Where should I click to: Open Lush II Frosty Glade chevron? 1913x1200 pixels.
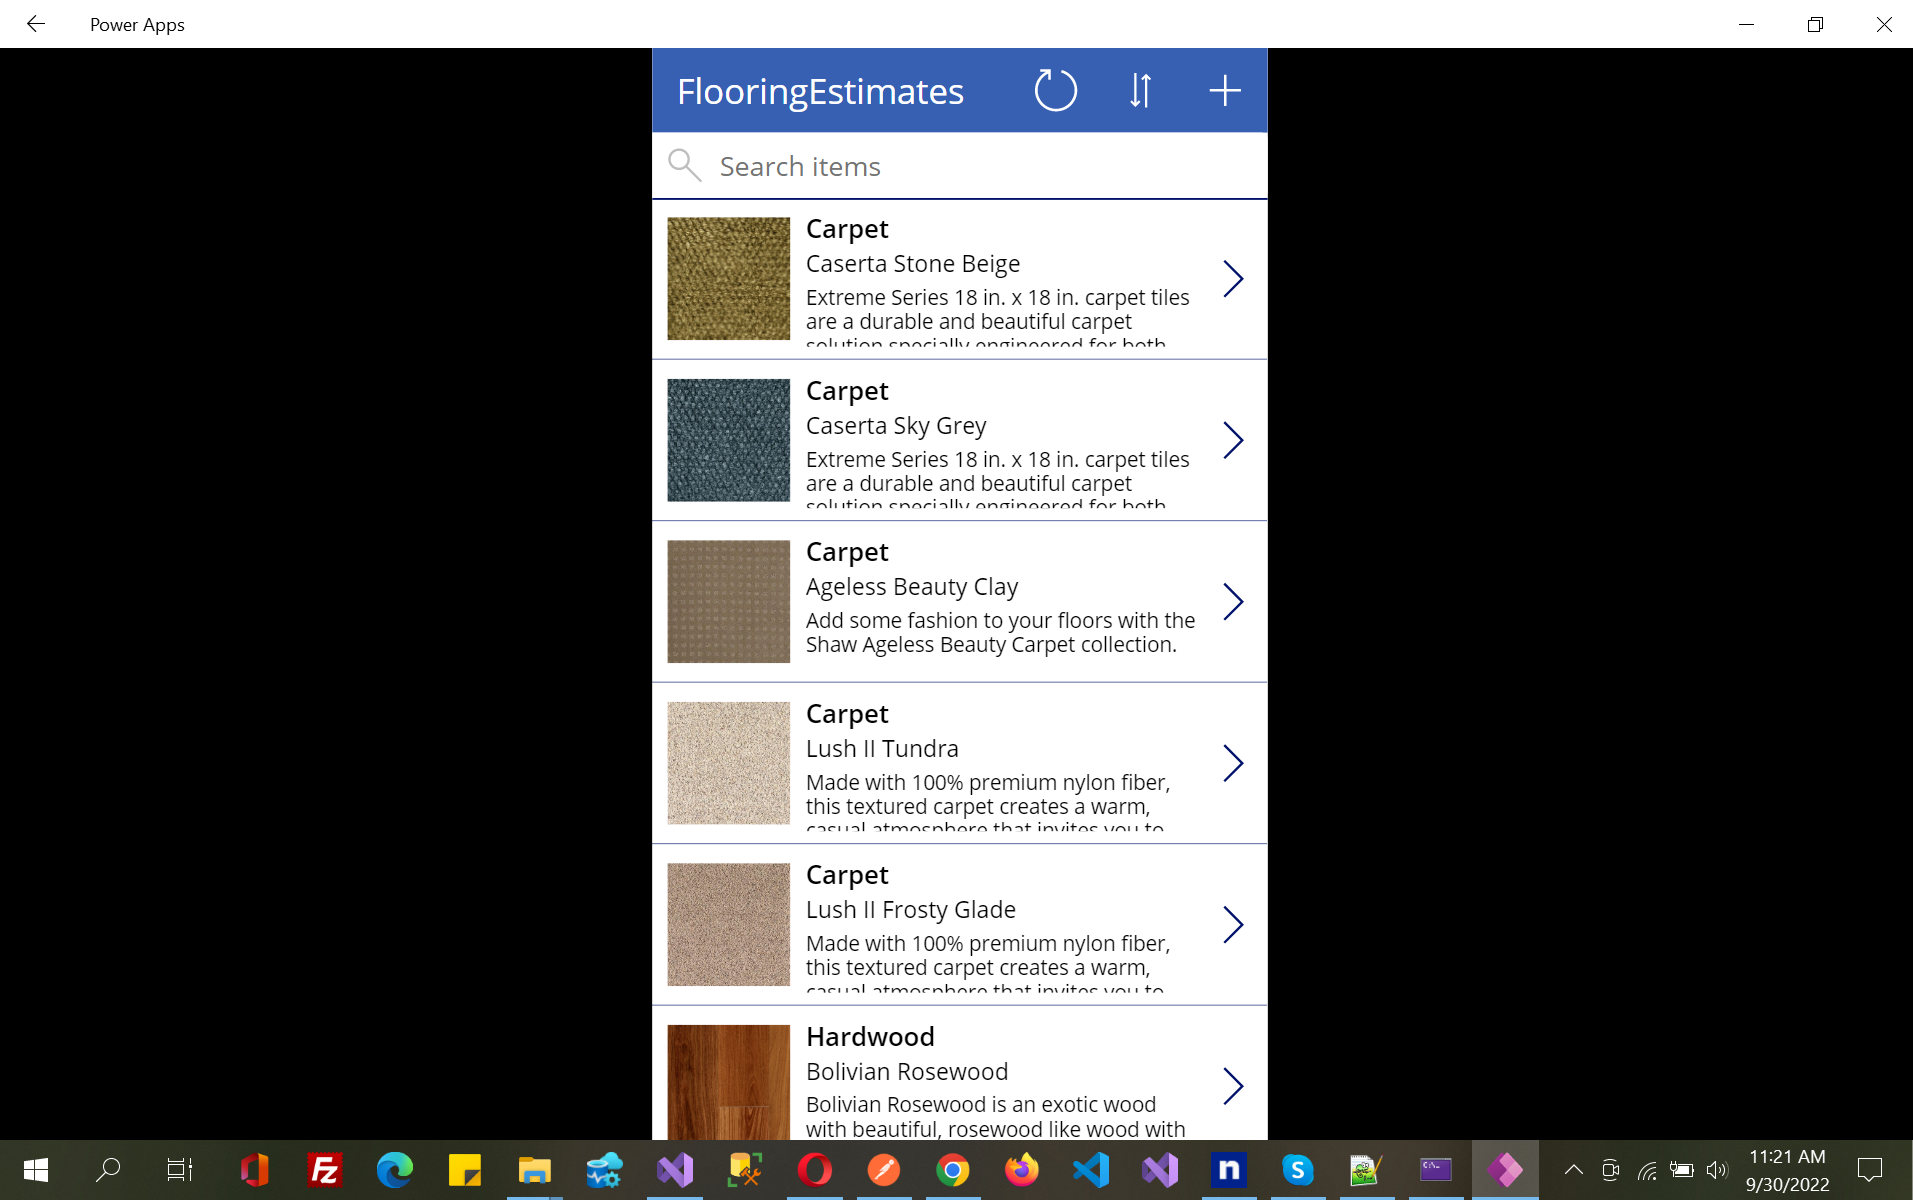coord(1232,925)
